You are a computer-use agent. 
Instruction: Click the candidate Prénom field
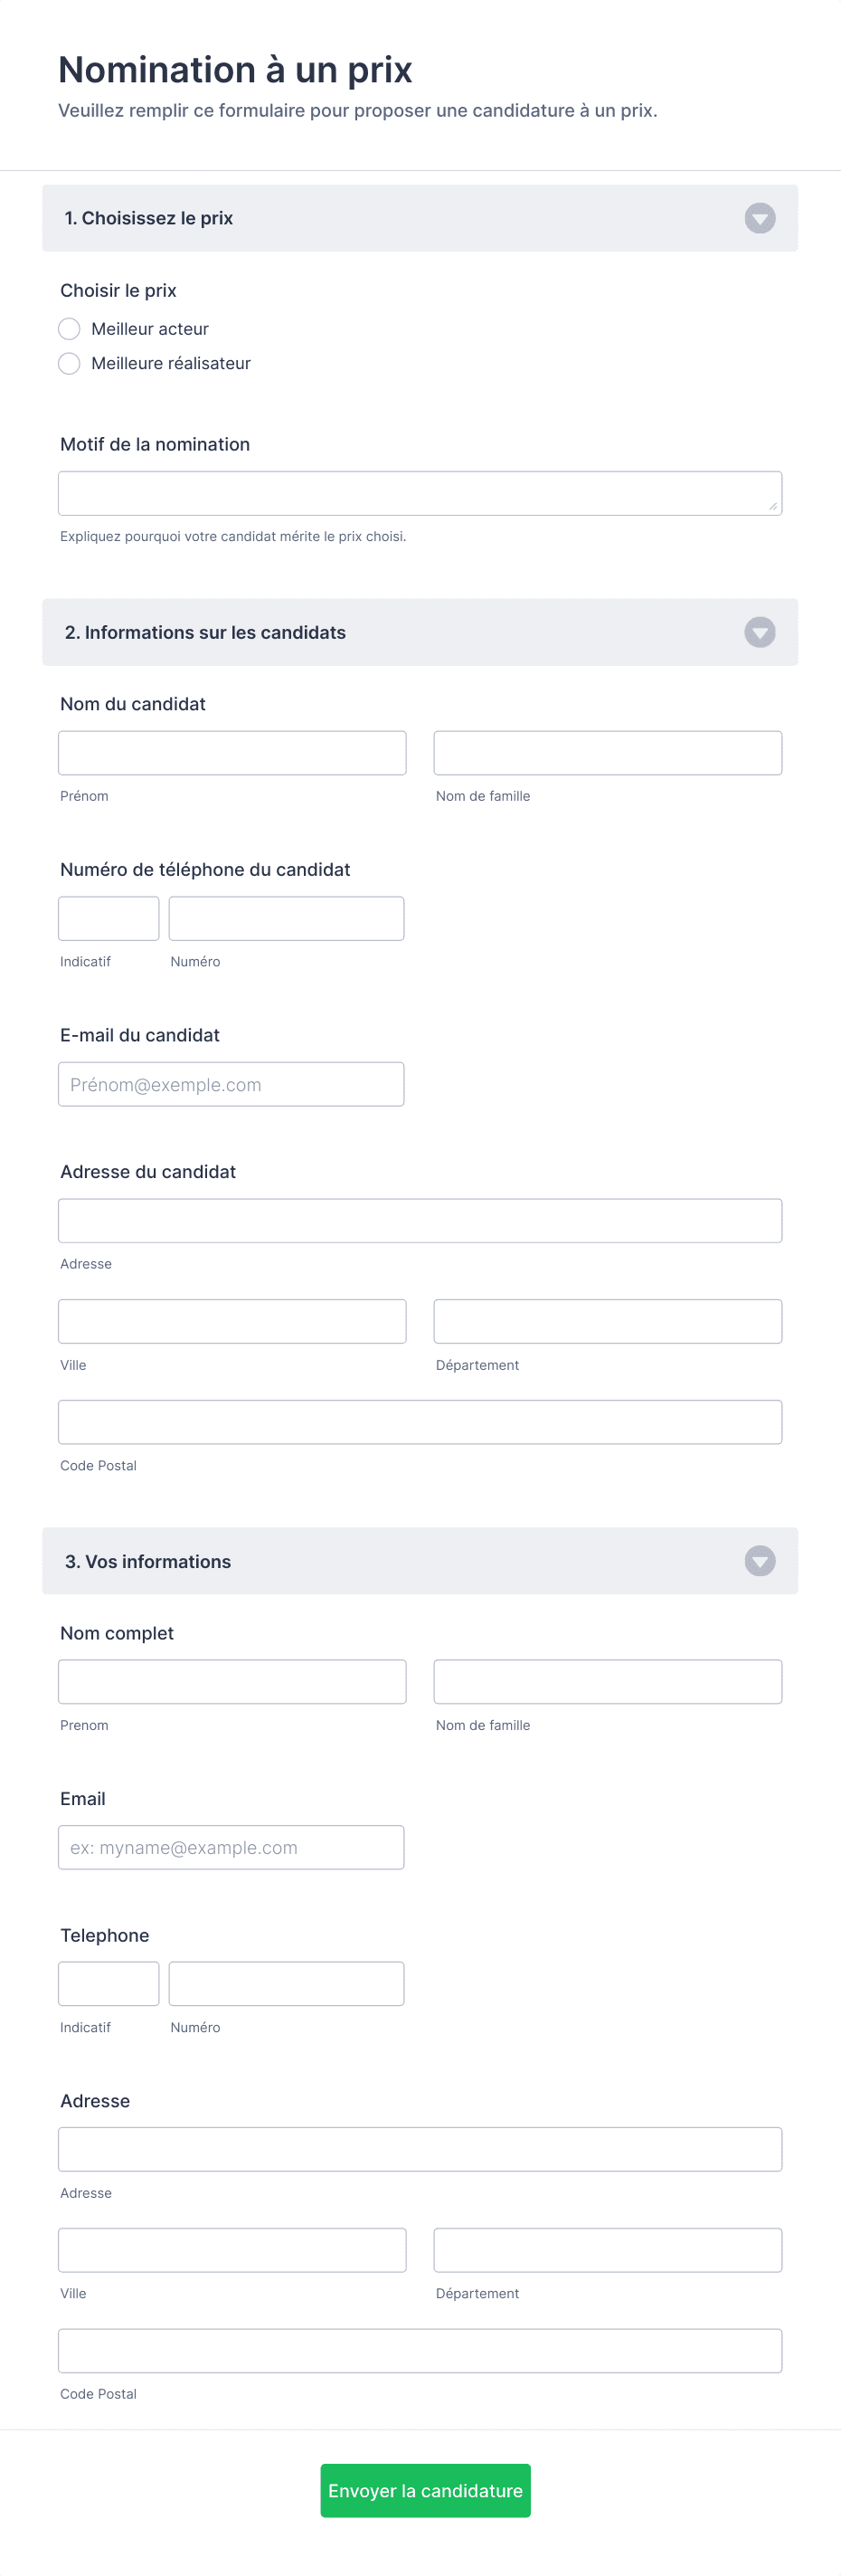232,753
